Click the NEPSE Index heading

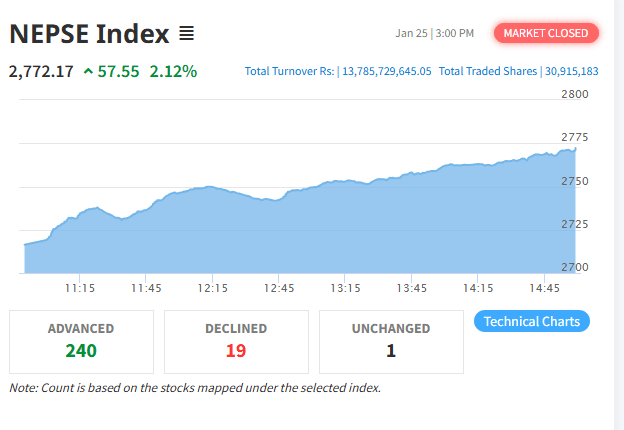click(88, 34)
